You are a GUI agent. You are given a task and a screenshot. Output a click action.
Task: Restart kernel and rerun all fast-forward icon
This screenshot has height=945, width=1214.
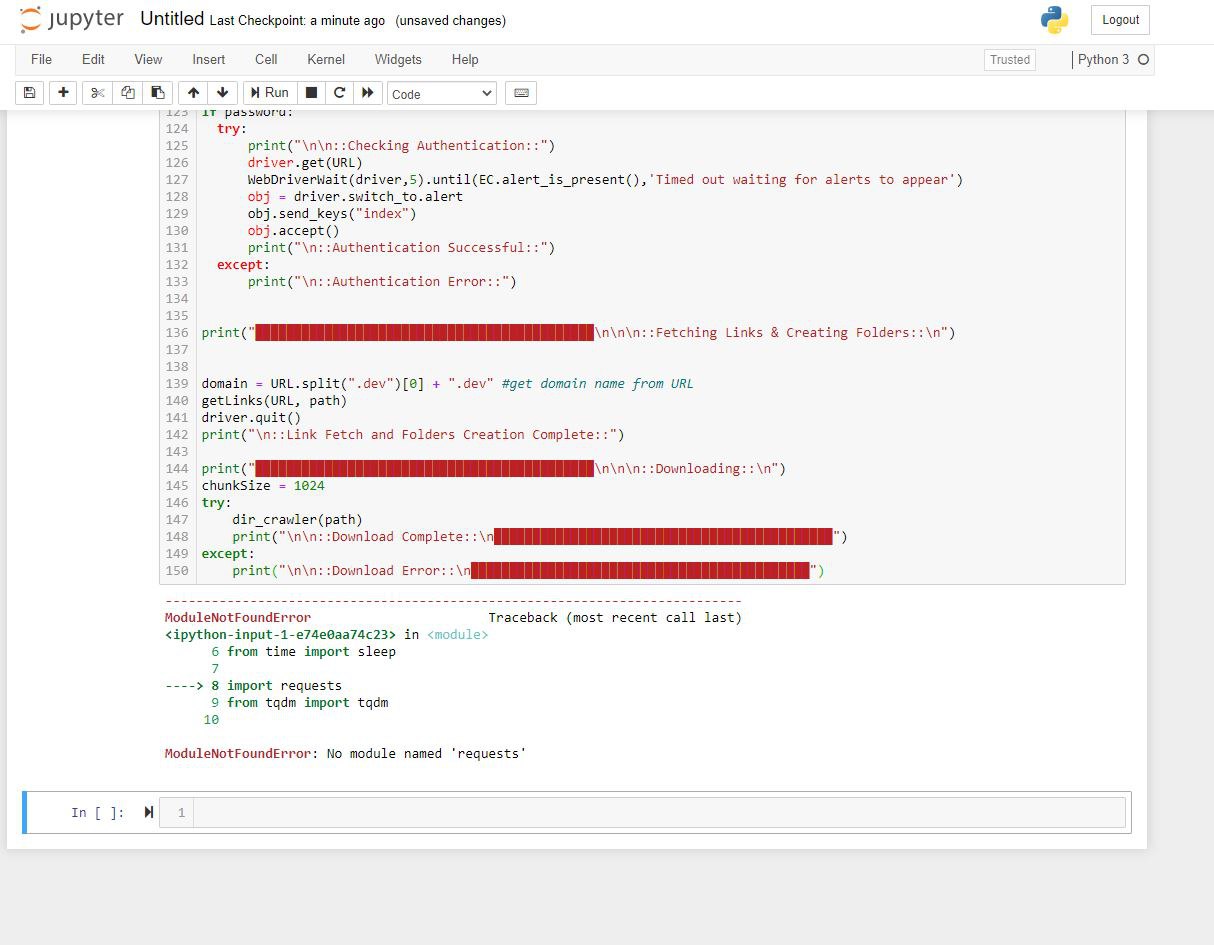click(x=368, y=93)
